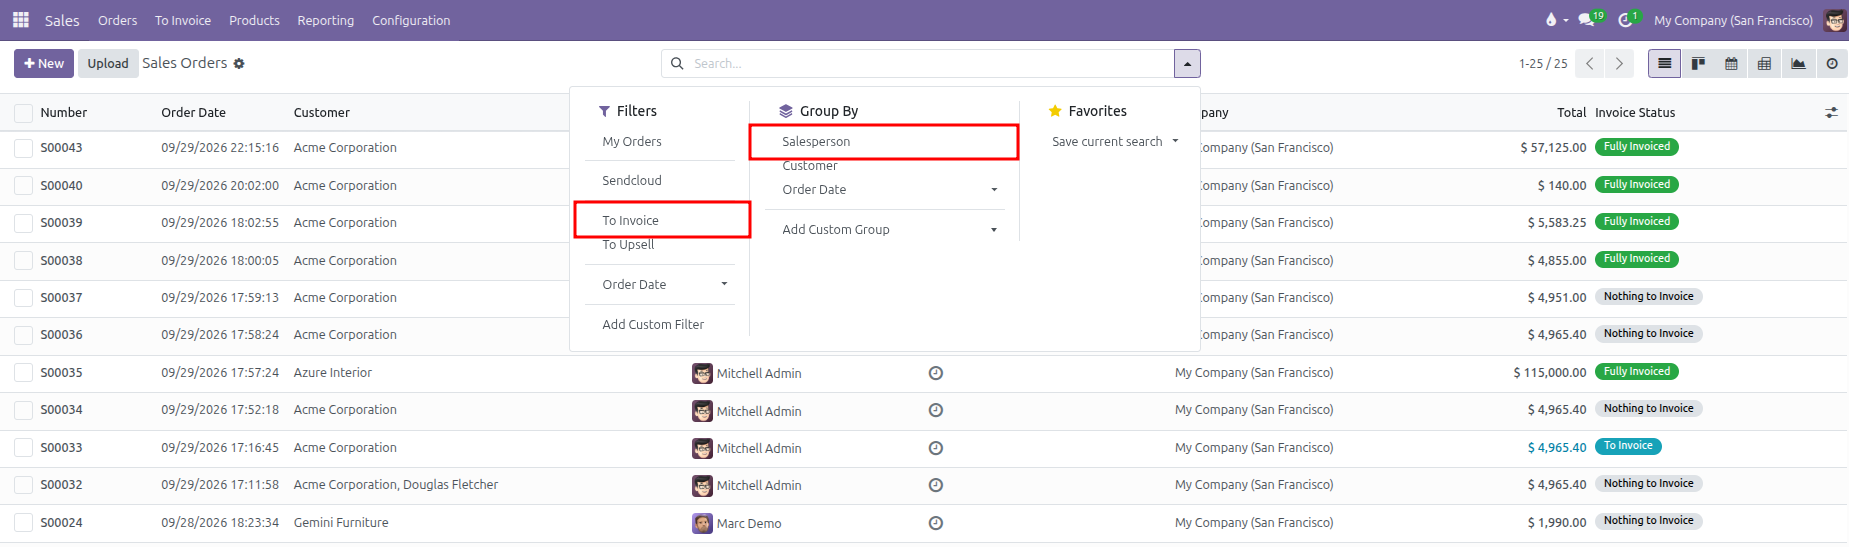This screenshot has width=1849, height=547.
Task: Open the Configuration menu
Action: point(411,20)
